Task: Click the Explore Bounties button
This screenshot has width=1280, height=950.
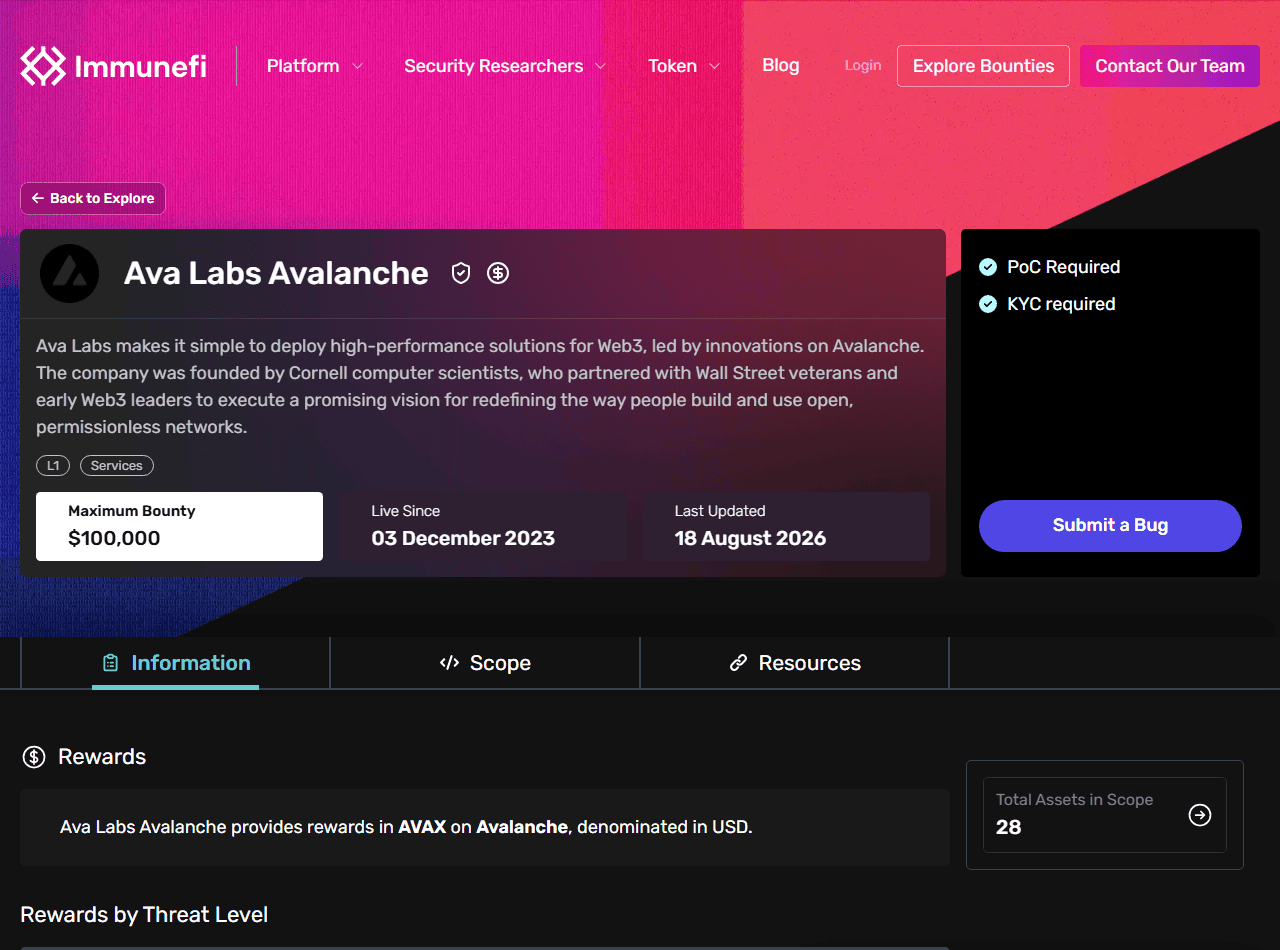Action: 983,66
